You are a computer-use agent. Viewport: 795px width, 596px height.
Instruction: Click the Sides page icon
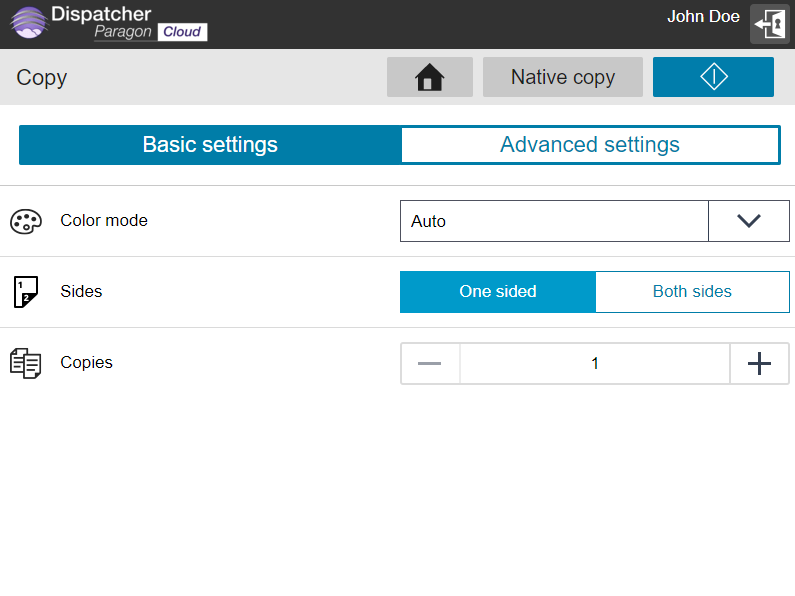(26, 292)
